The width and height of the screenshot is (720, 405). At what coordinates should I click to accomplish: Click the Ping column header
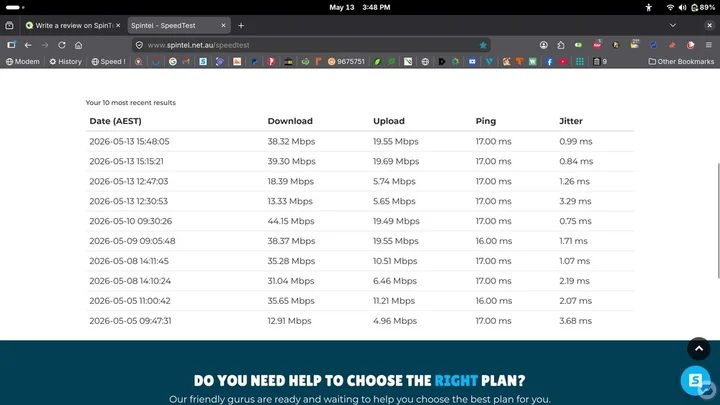tap(485, 121)
